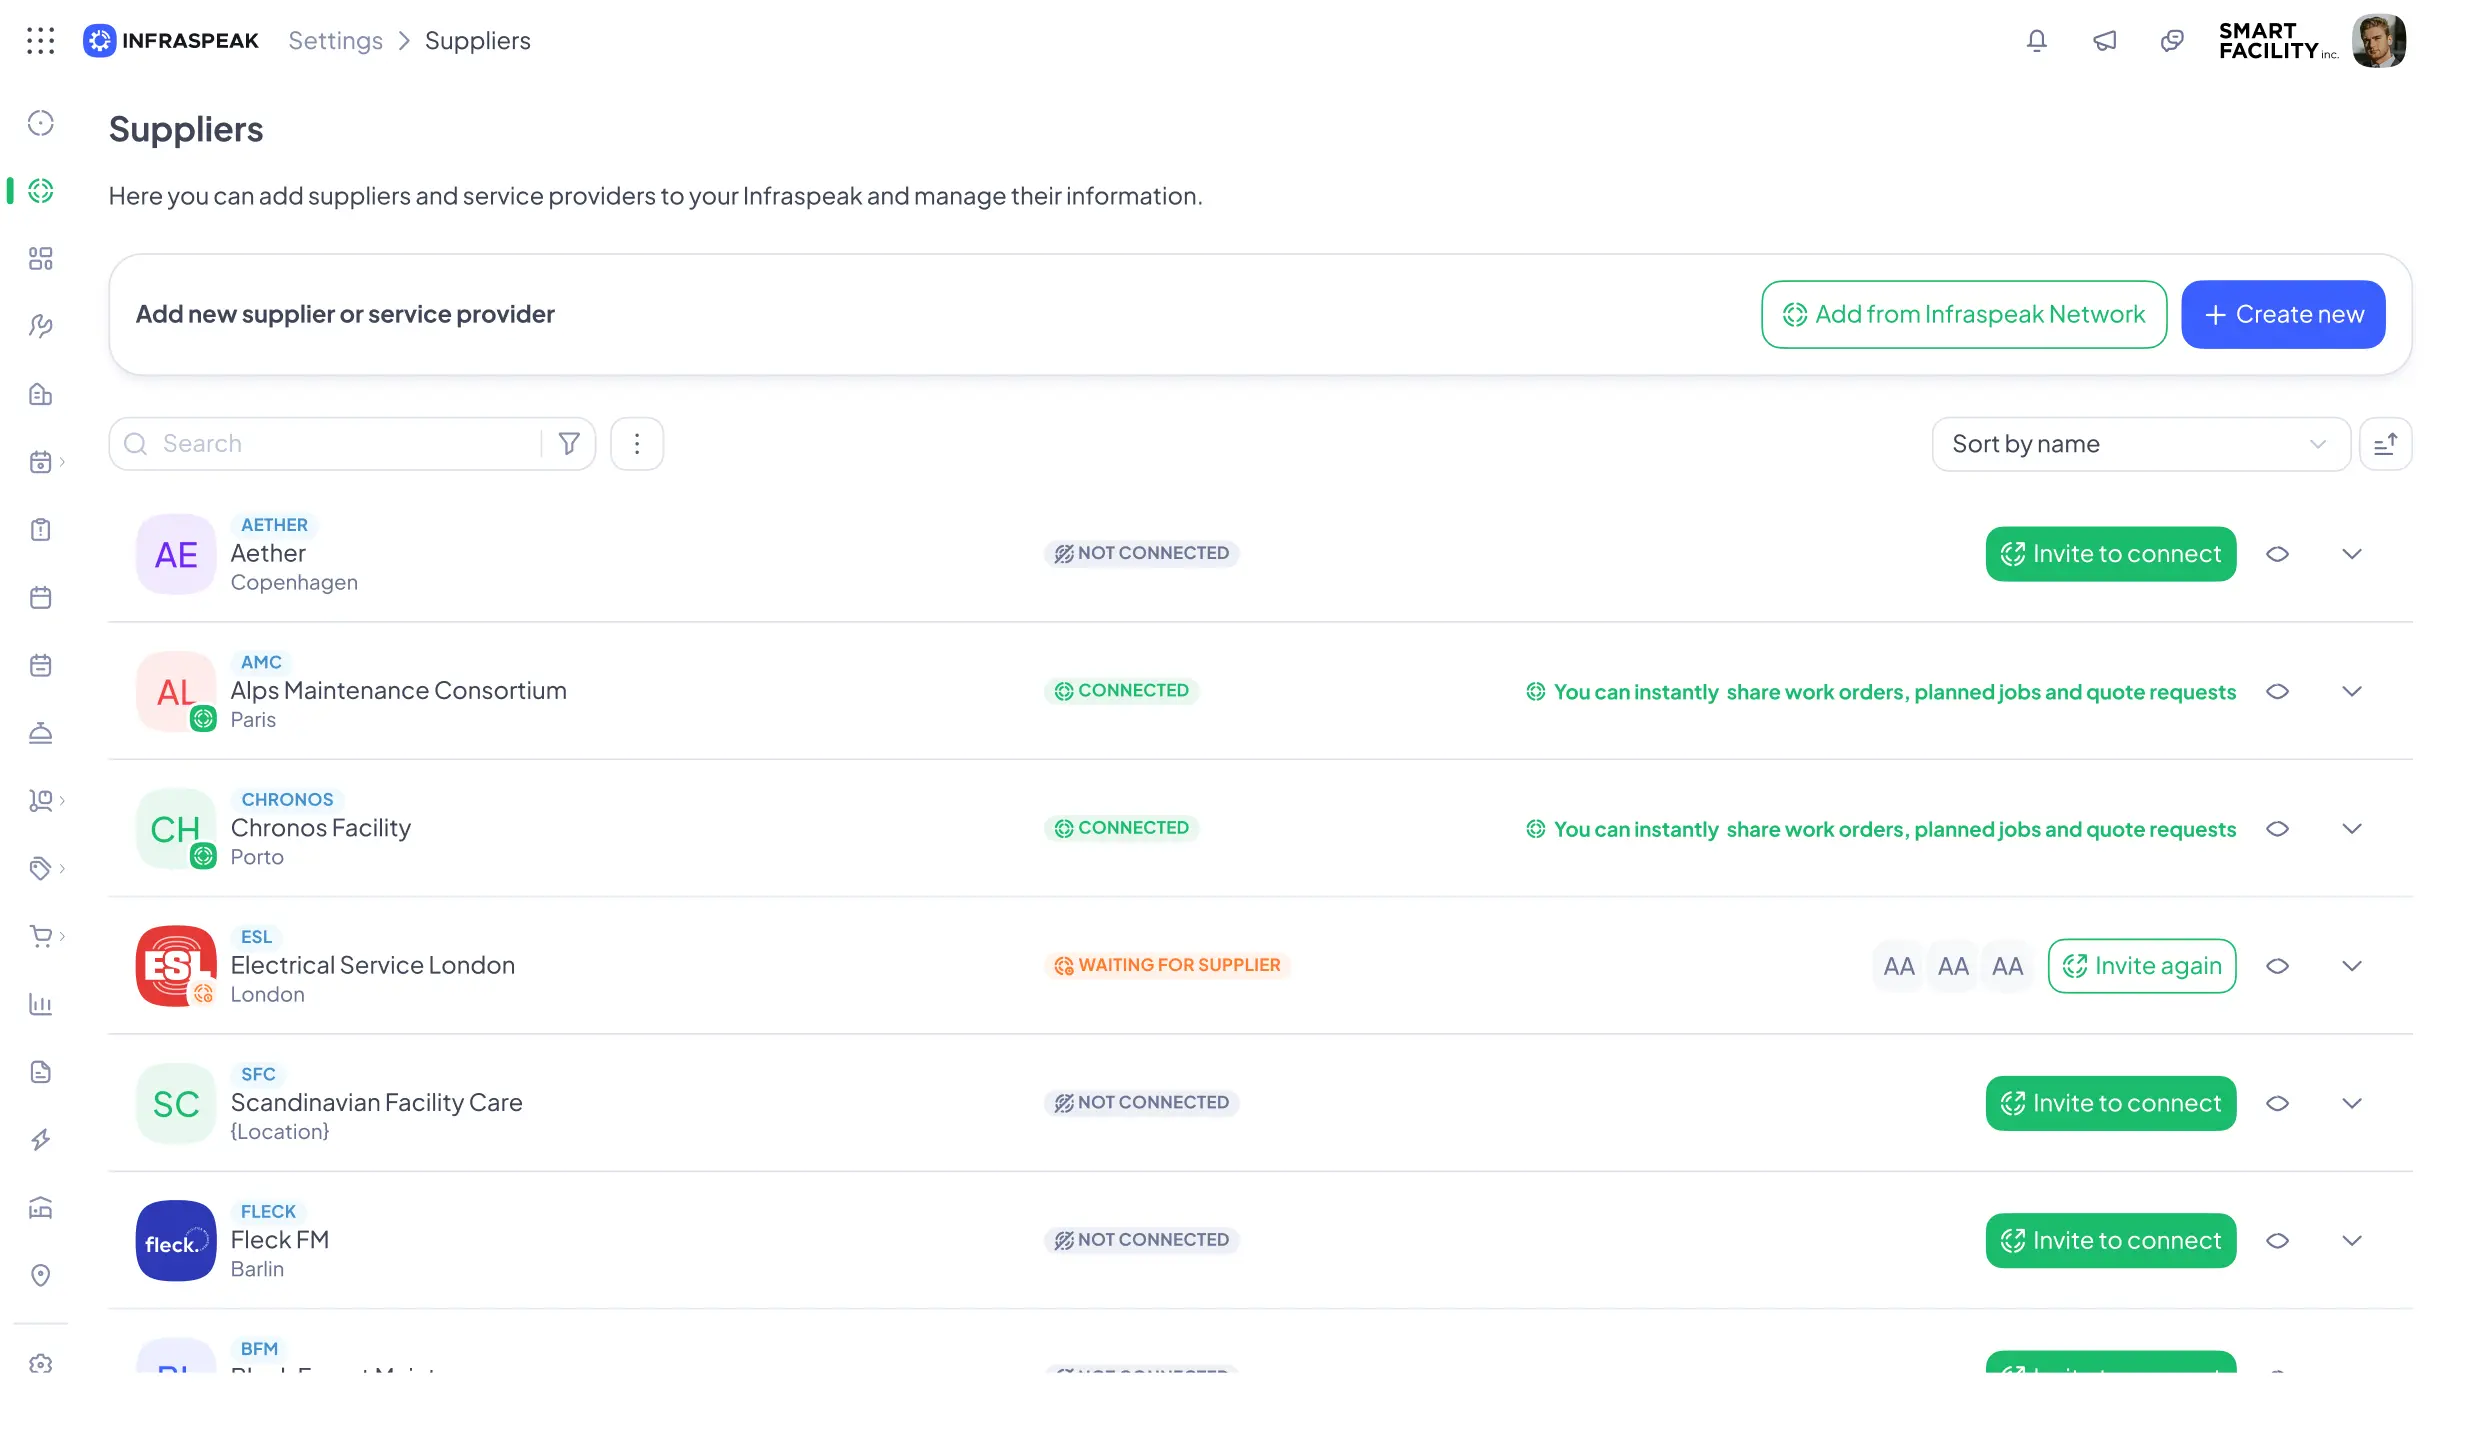Open the location pin sidebar icon

[x=41, y=1275]
